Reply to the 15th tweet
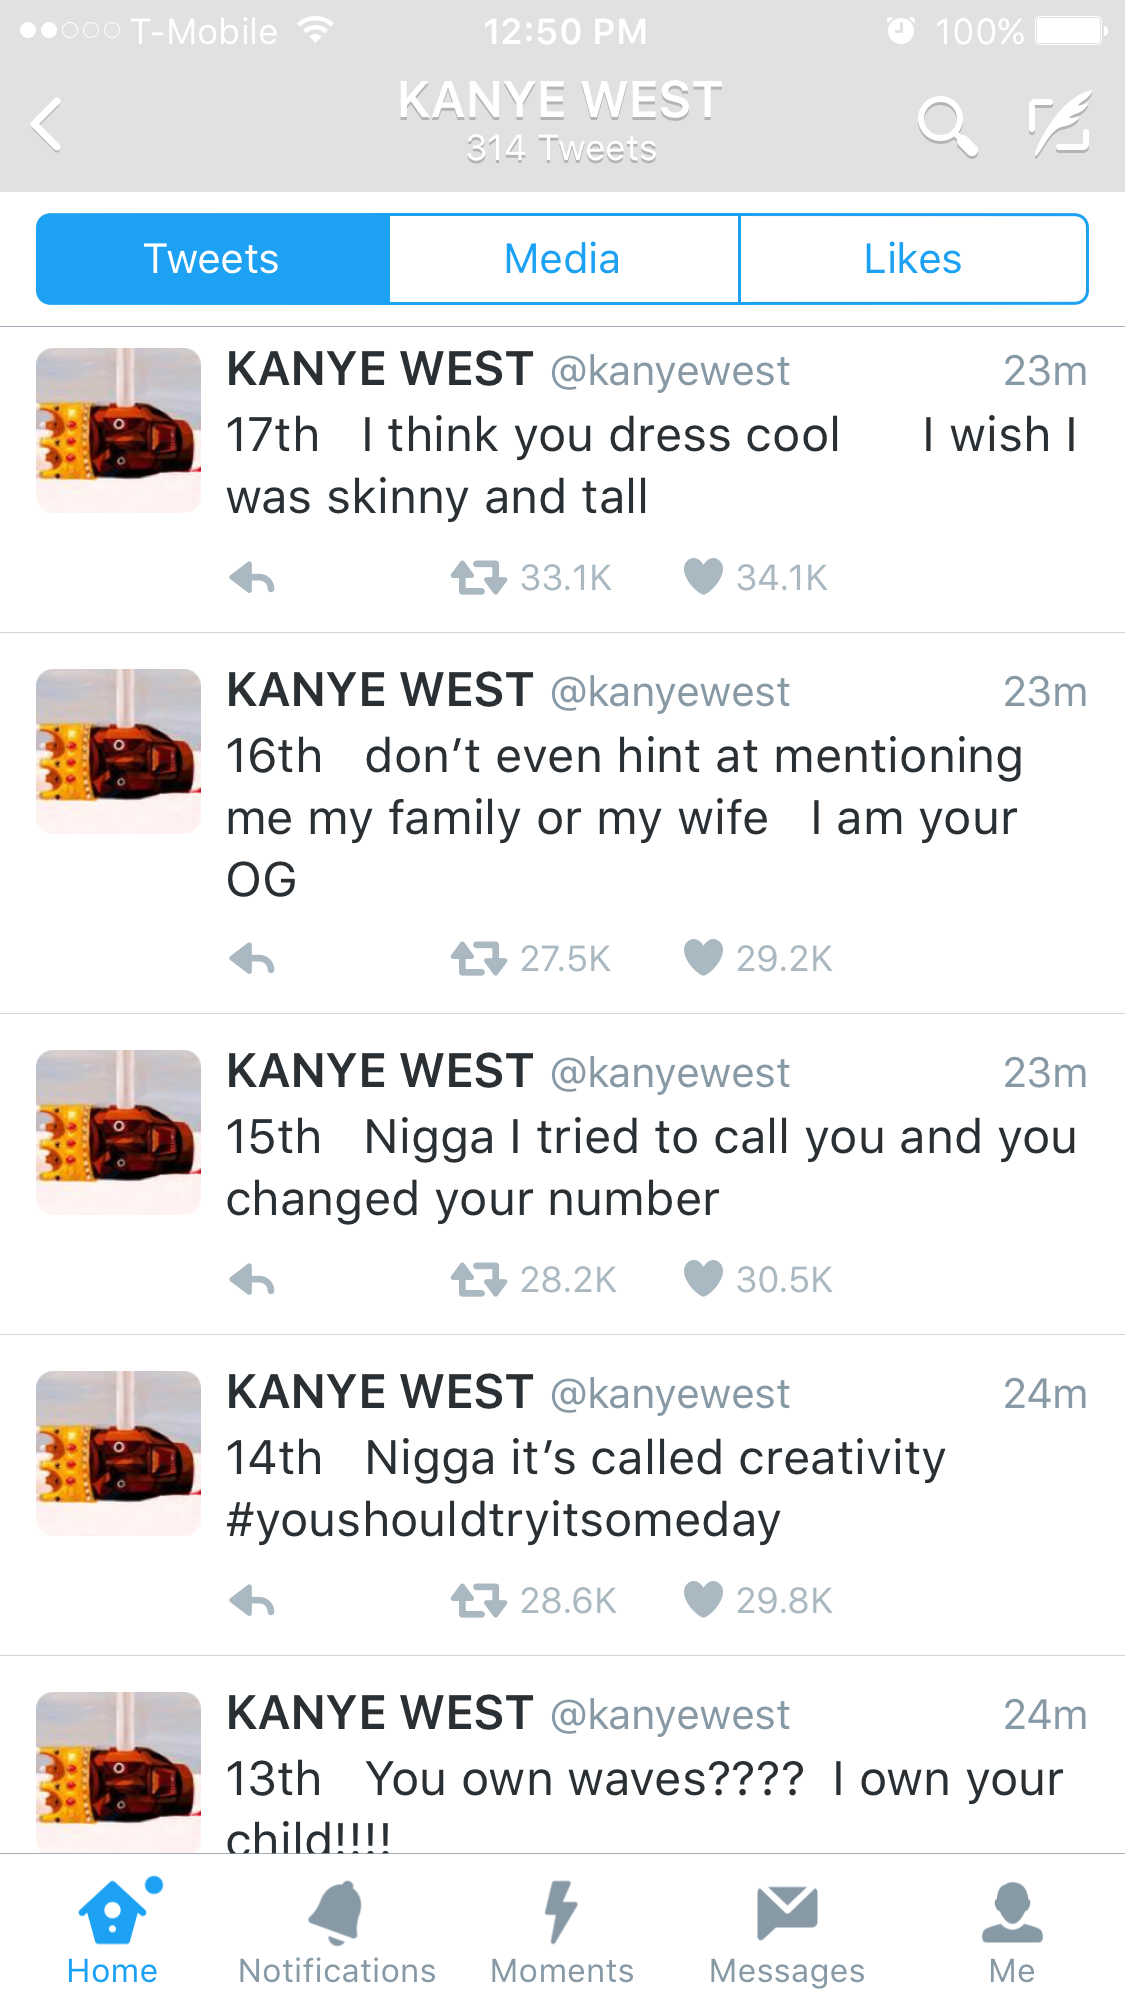 click(x=252, y=1280)
